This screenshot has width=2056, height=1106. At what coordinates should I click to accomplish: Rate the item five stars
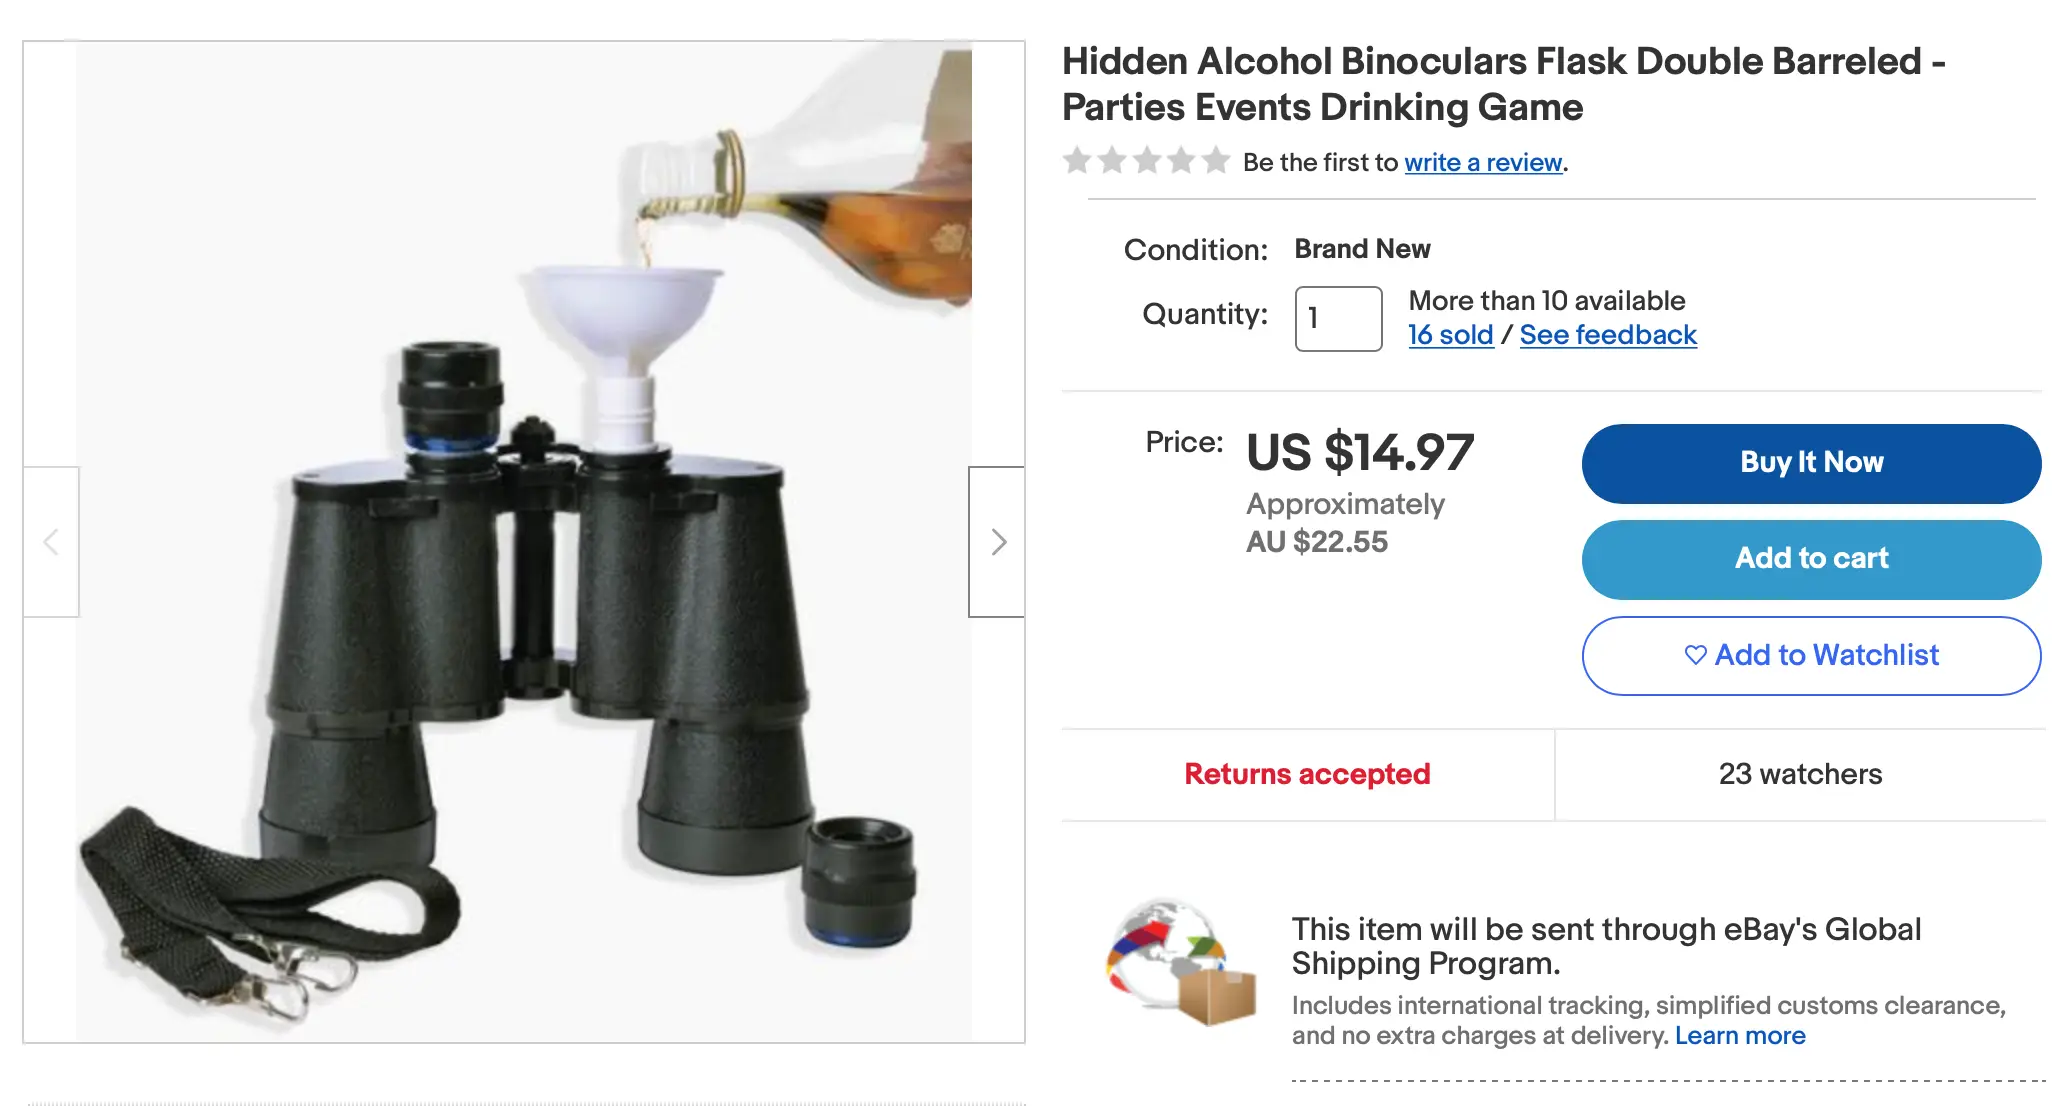[x=1216, y=161]
